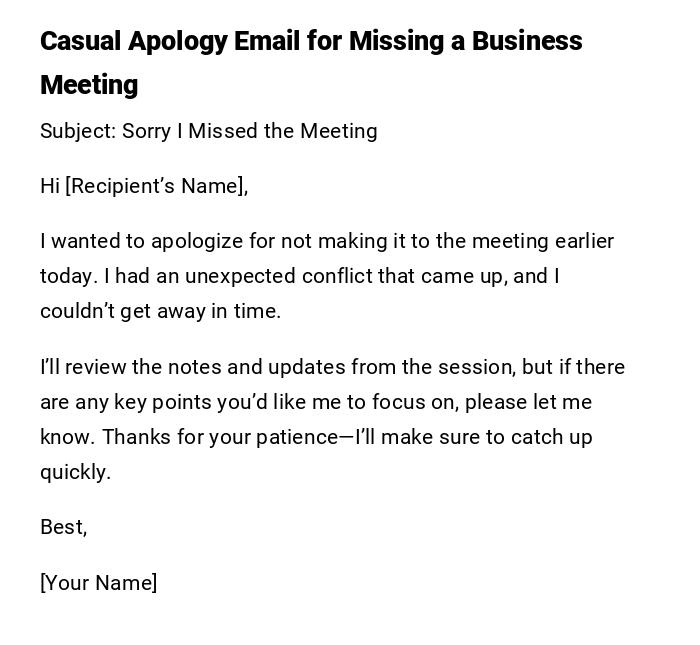Click the line 'couldn't get away in time.'
Viewport: 700px width, 645px height.
[x=160, y=311]
